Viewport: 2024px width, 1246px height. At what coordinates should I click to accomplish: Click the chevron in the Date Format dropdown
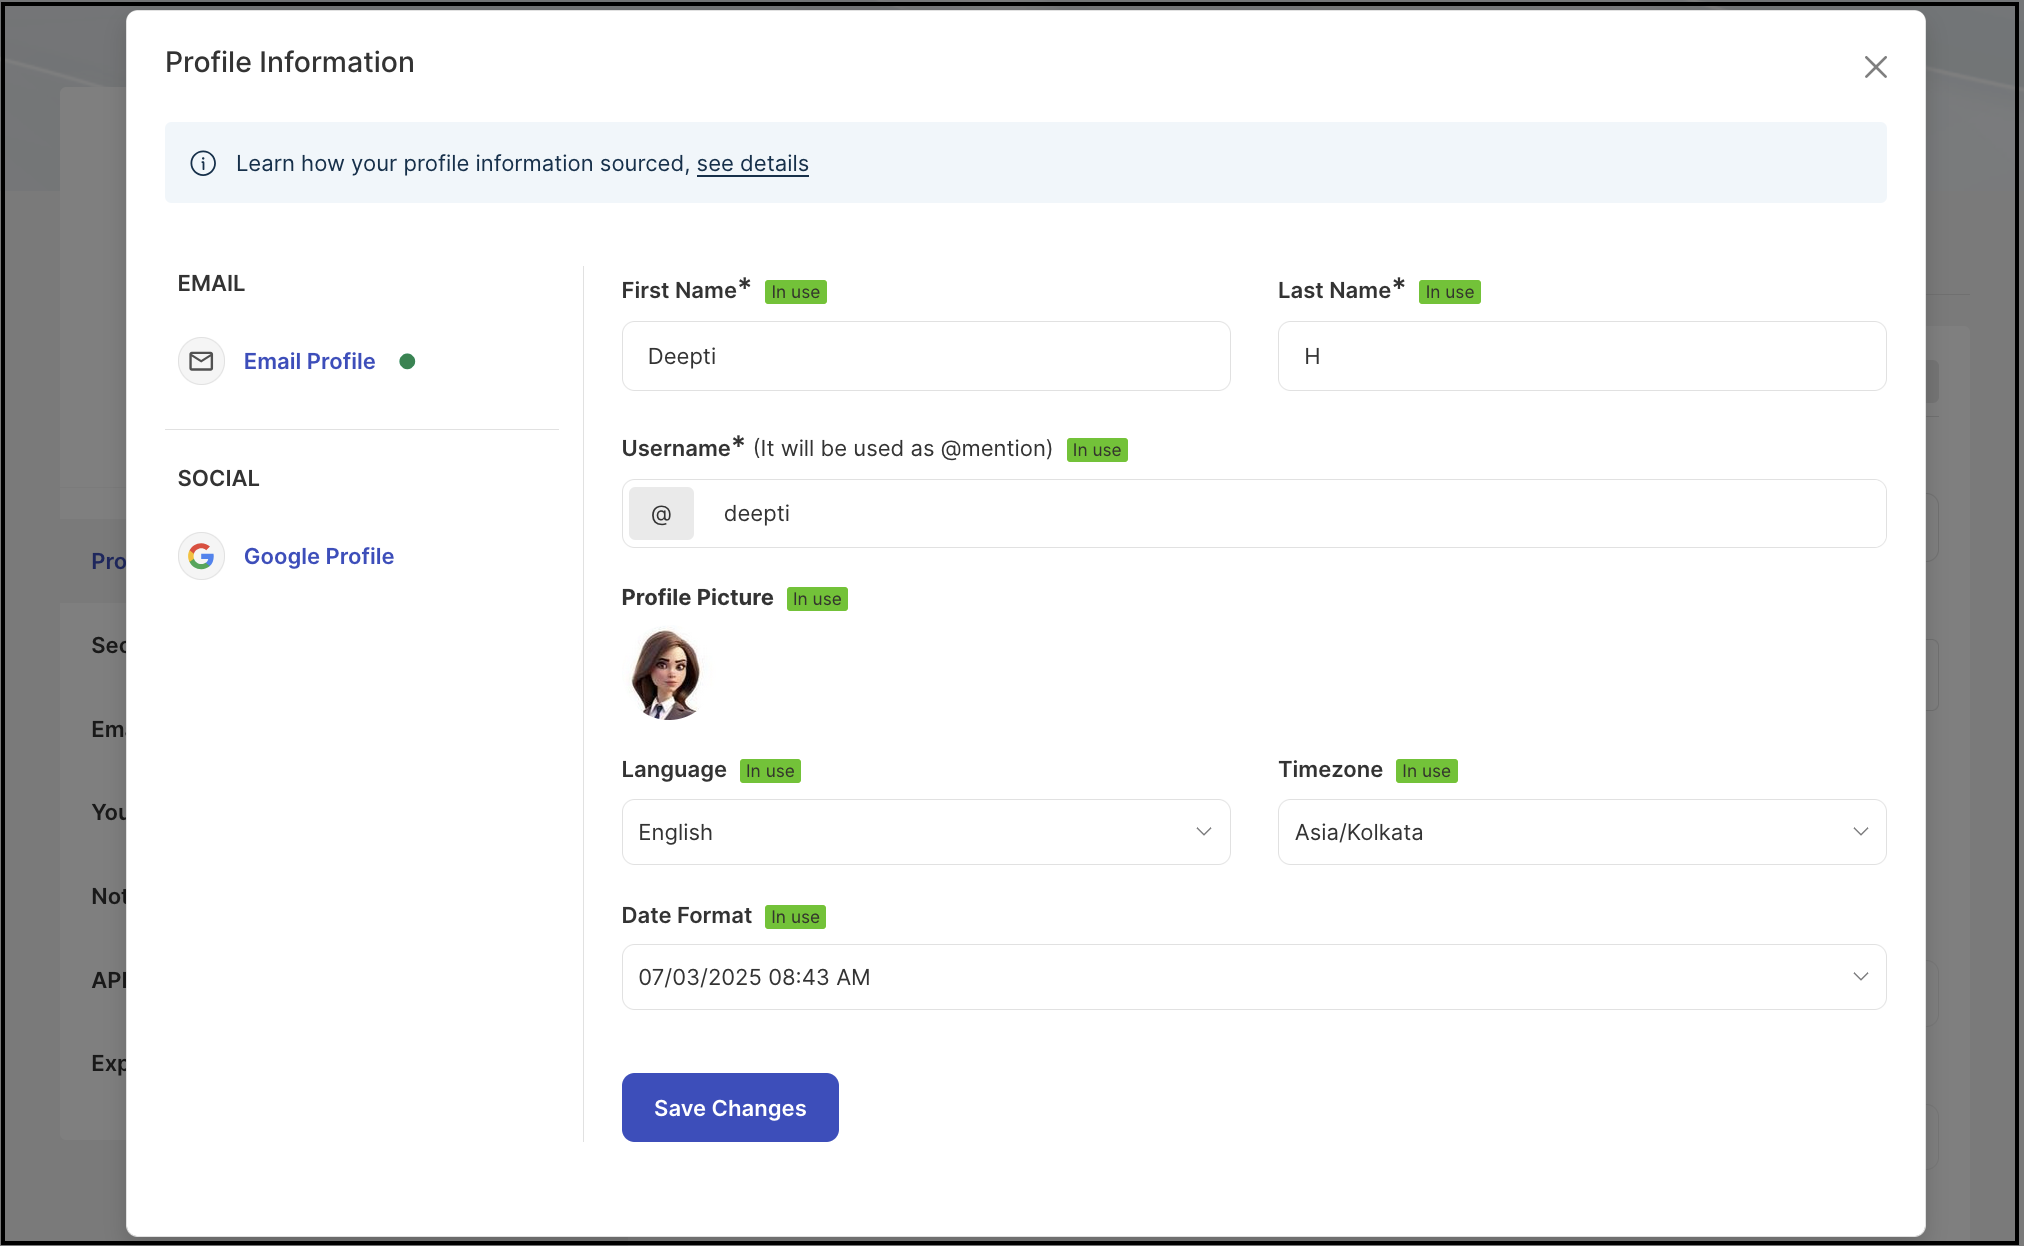coord(1860,977)
